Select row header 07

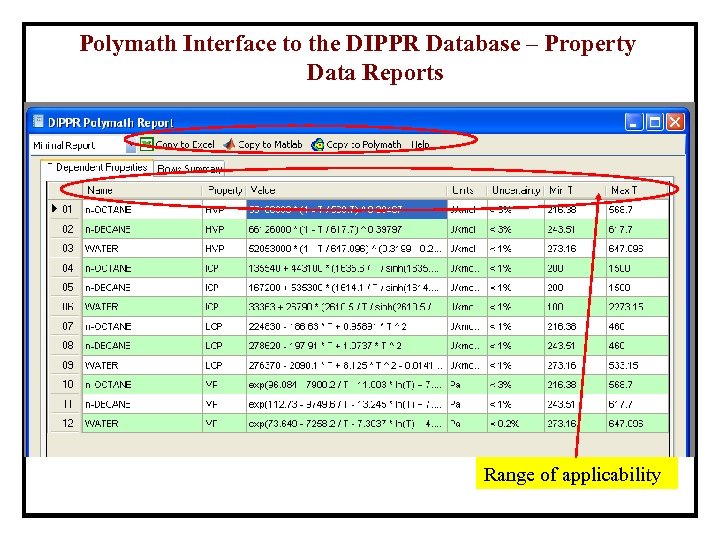[65, 326]
